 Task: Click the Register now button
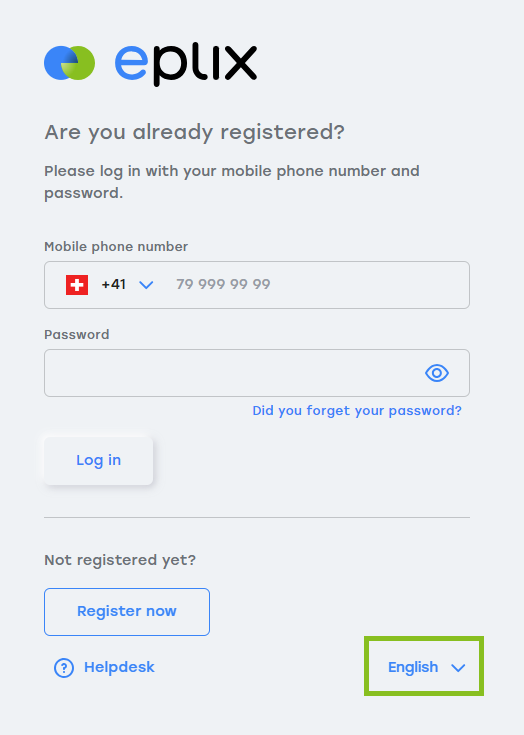click(127, 612)
